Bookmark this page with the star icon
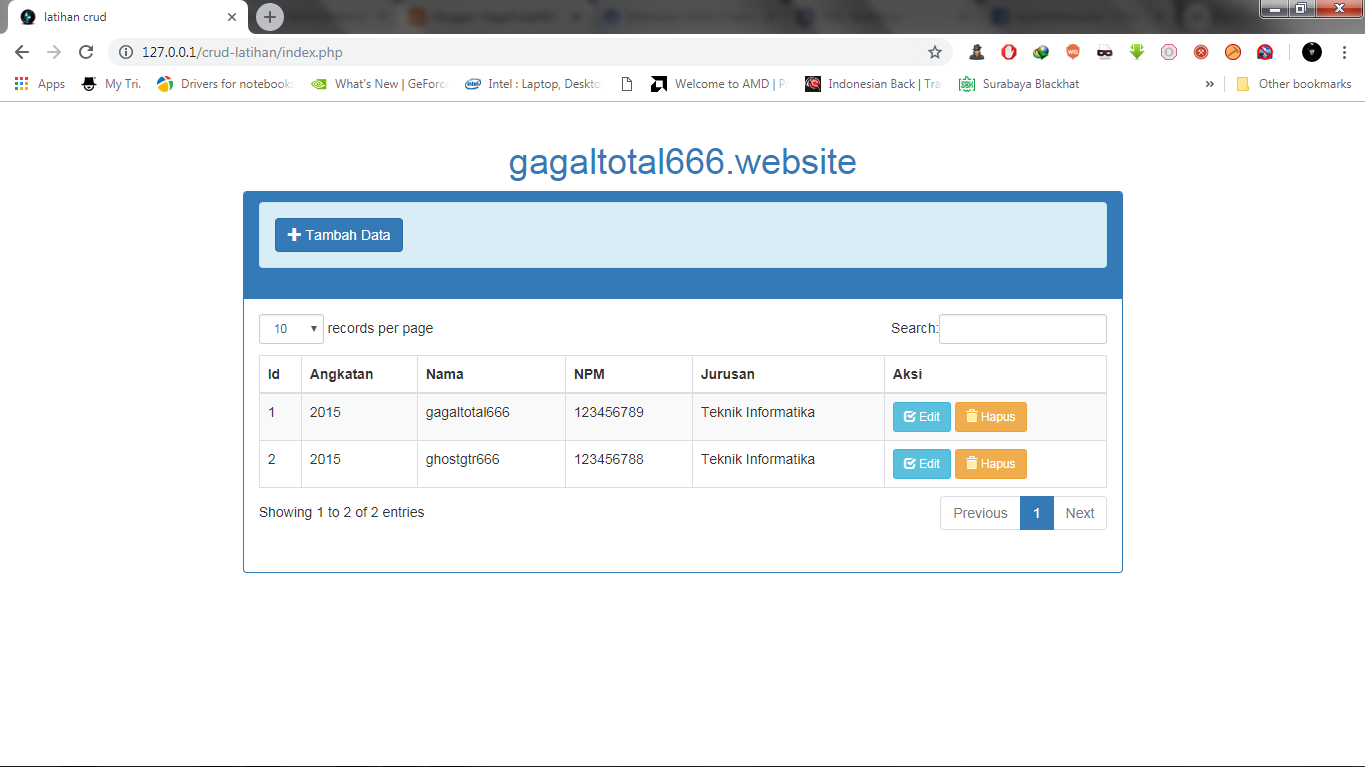This screenshot has width=1365, height=767. click(935, 52)
